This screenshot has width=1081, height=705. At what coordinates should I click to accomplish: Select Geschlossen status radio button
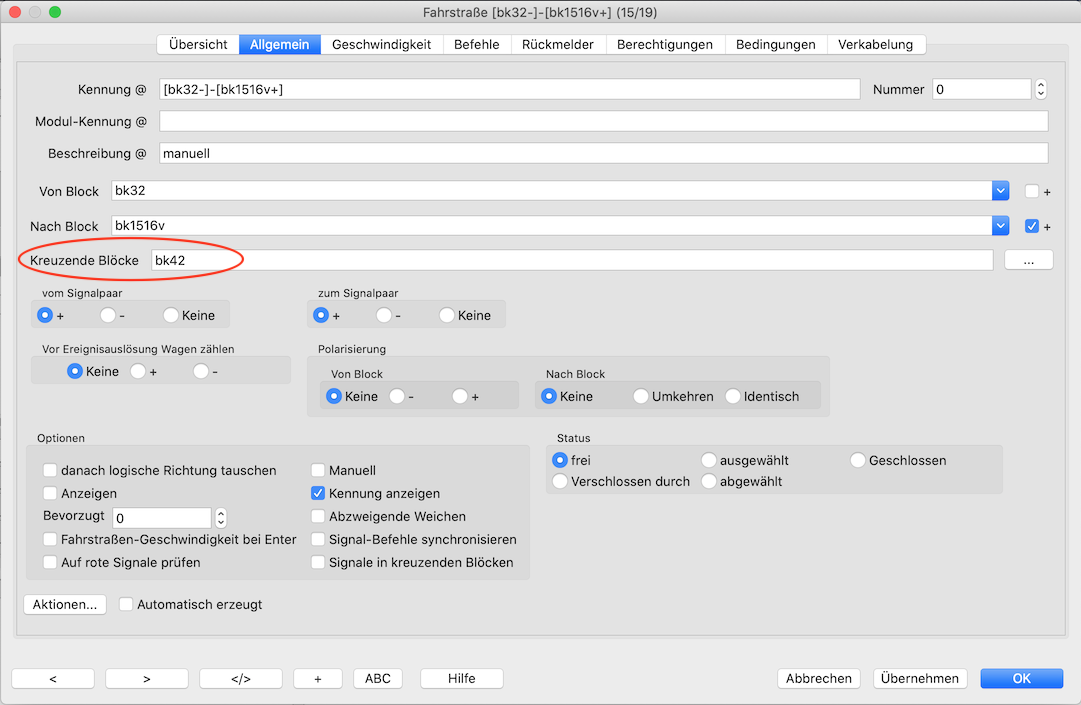(858, 460)
